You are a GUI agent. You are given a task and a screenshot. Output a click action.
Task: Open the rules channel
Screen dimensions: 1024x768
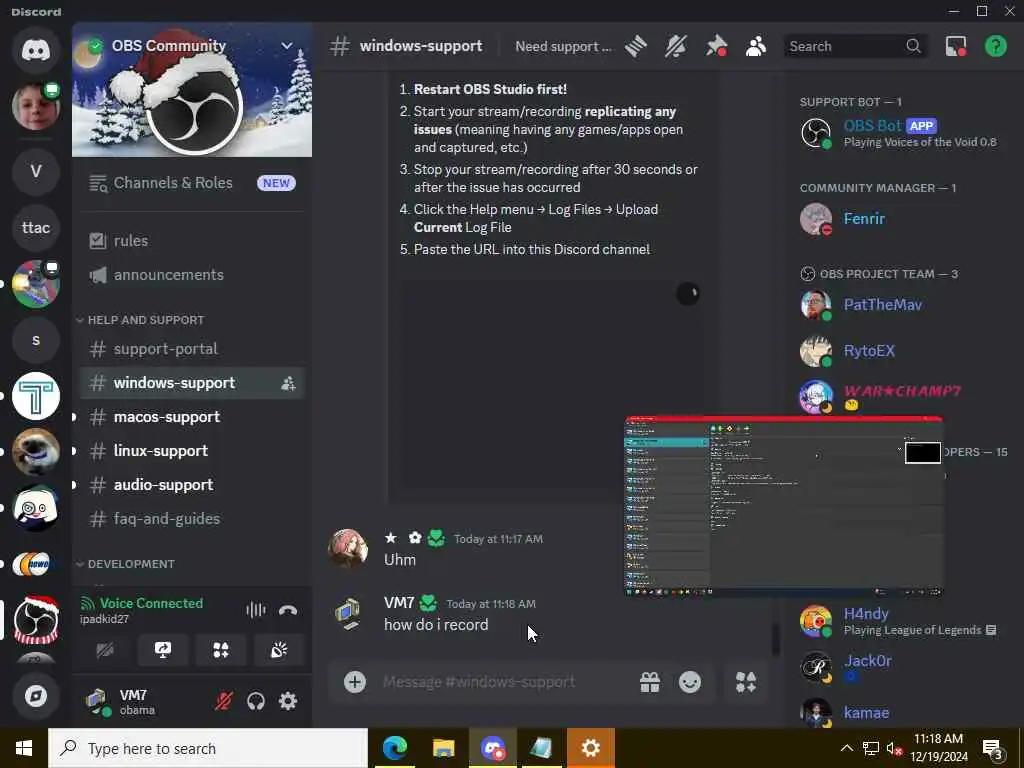tap(192, 241)
